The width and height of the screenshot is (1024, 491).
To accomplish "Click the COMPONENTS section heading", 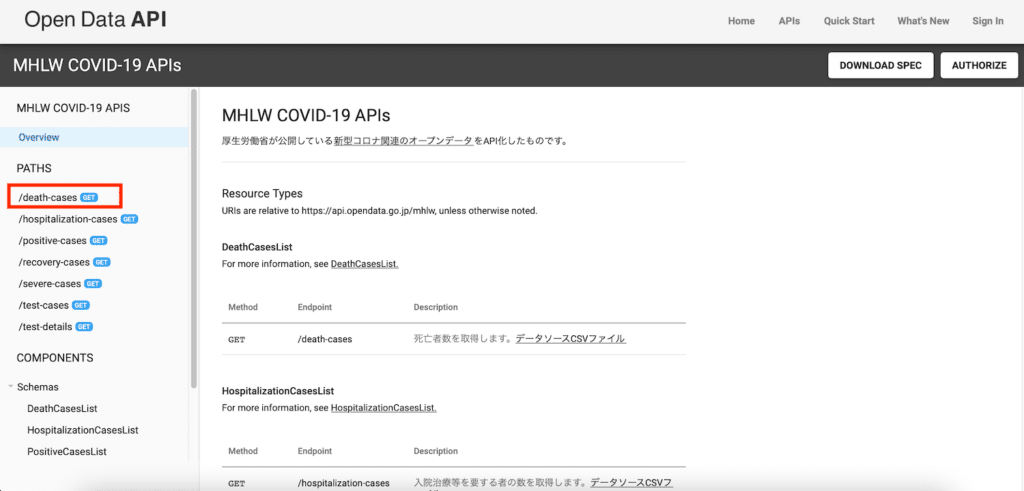I will (x=55, y=358).
